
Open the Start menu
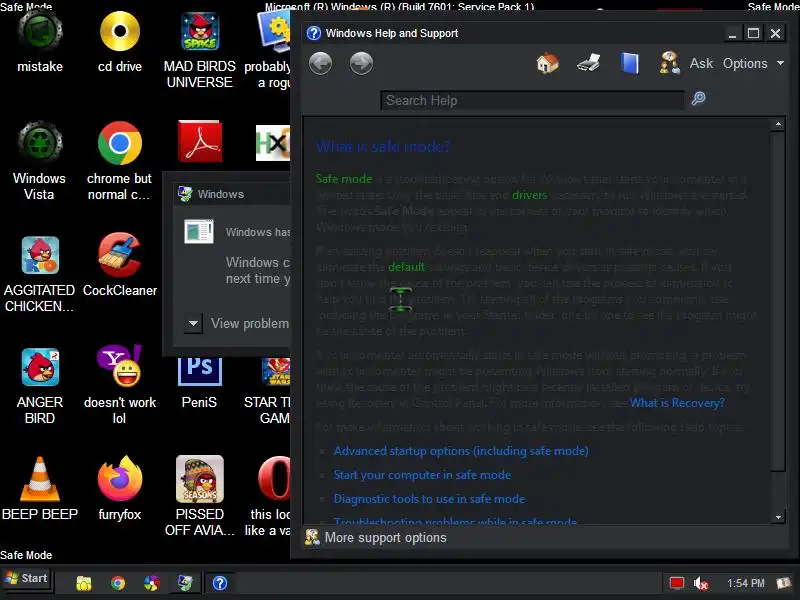pyautogui.click(x=27, y=579)
